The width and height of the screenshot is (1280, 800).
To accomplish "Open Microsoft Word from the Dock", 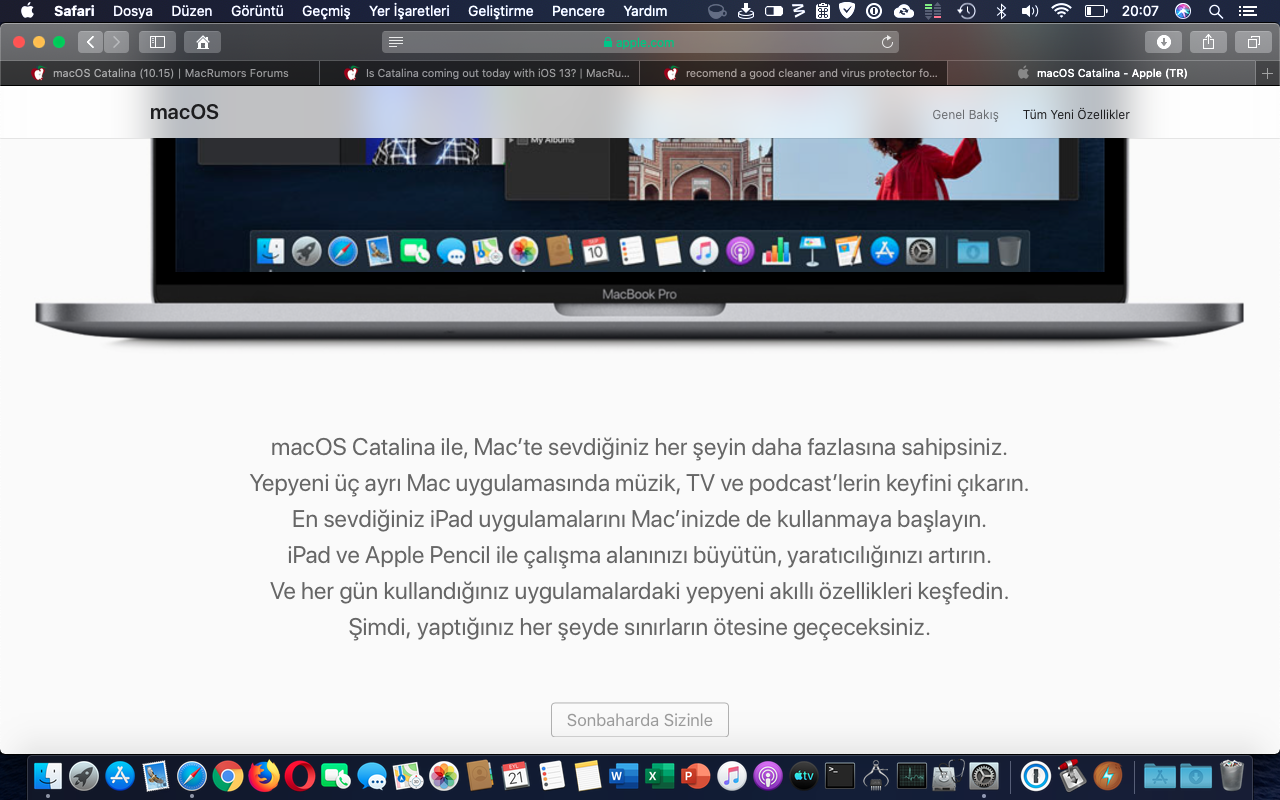I will pos(624,775).
